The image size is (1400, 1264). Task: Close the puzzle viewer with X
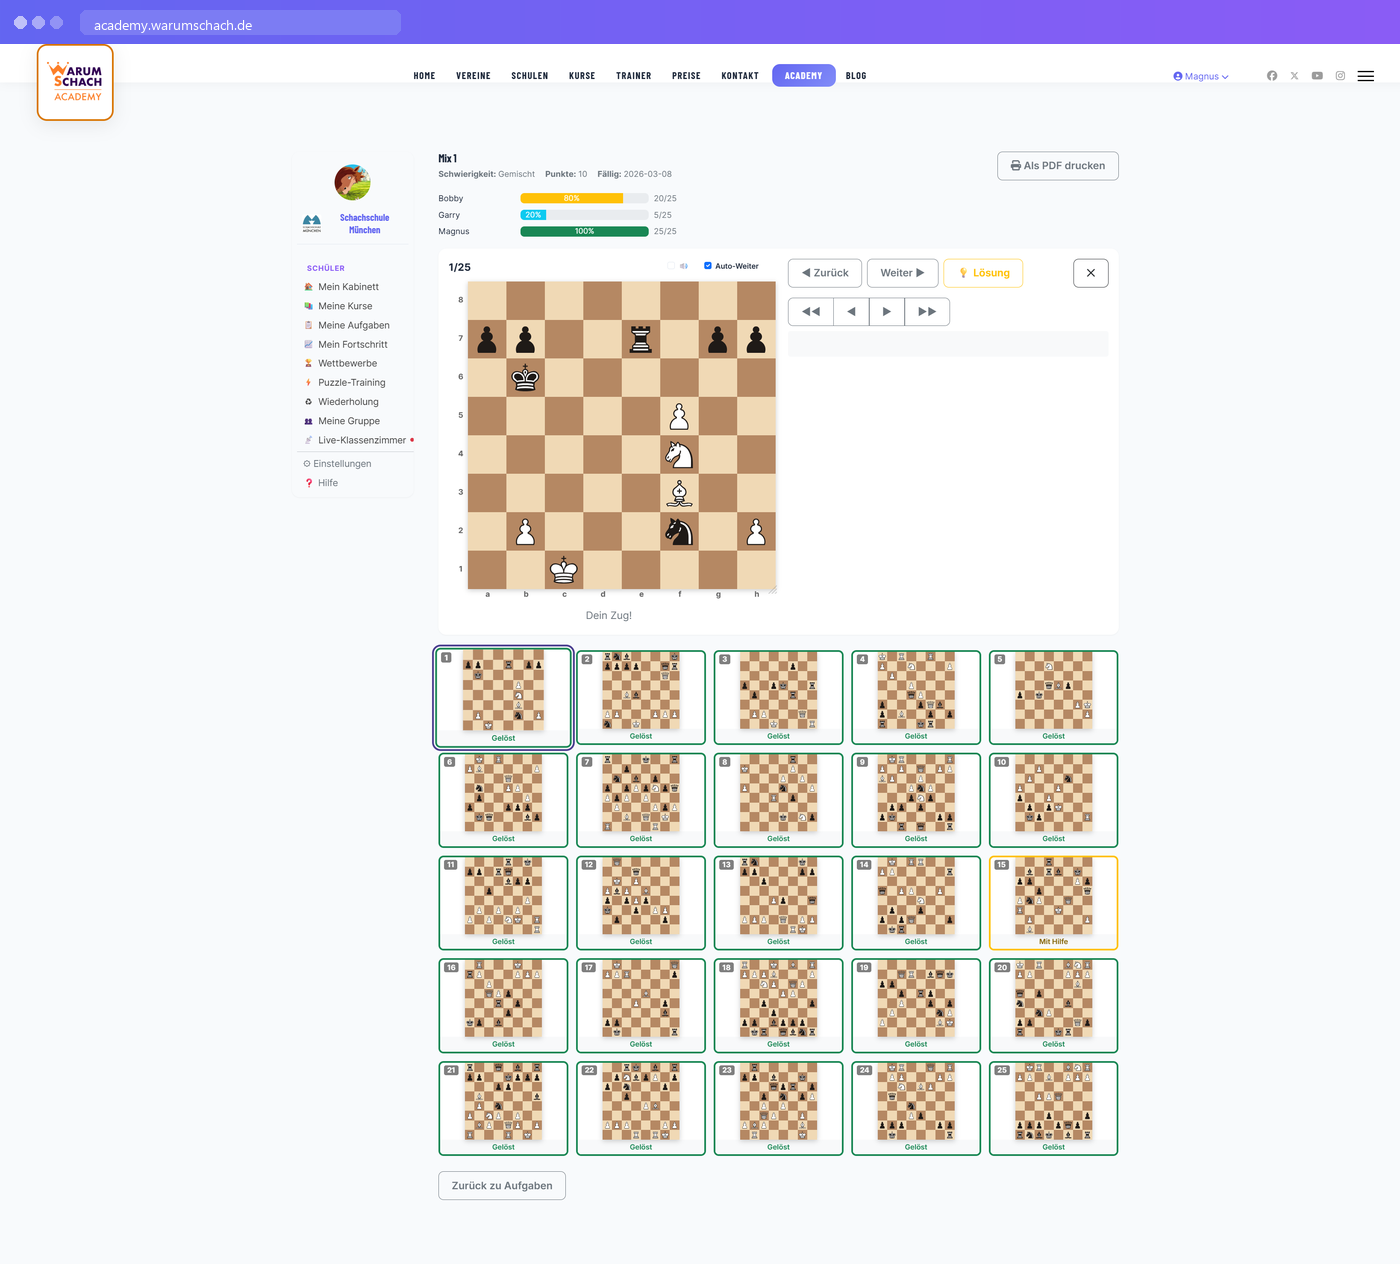pyautogui.click(x=1091, y=273)
